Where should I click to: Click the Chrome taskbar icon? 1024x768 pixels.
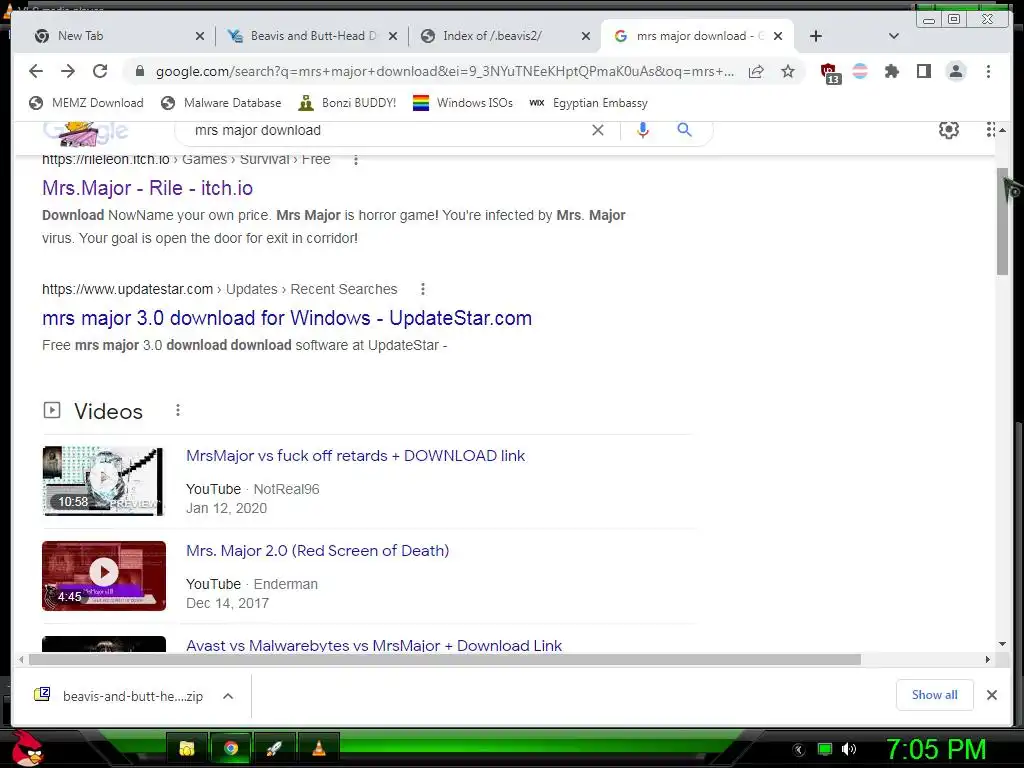click(x=231, y=748)
